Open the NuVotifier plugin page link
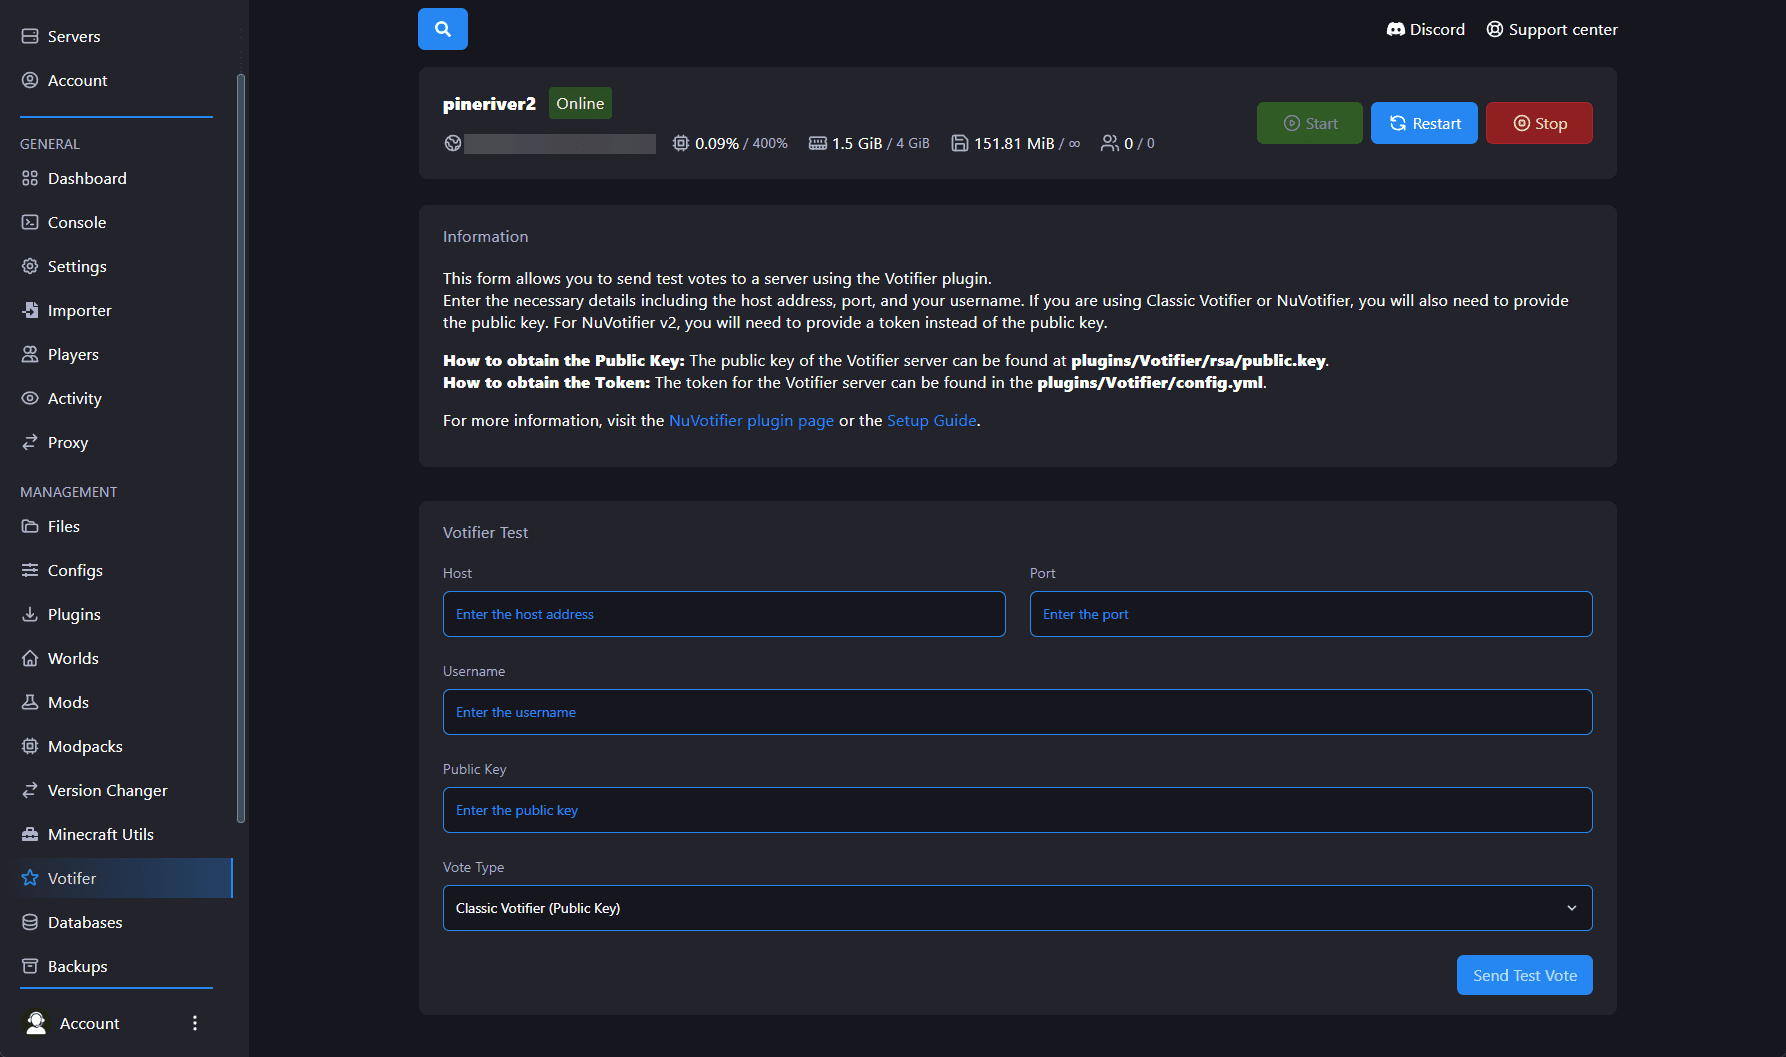 [x=751, y=420]
